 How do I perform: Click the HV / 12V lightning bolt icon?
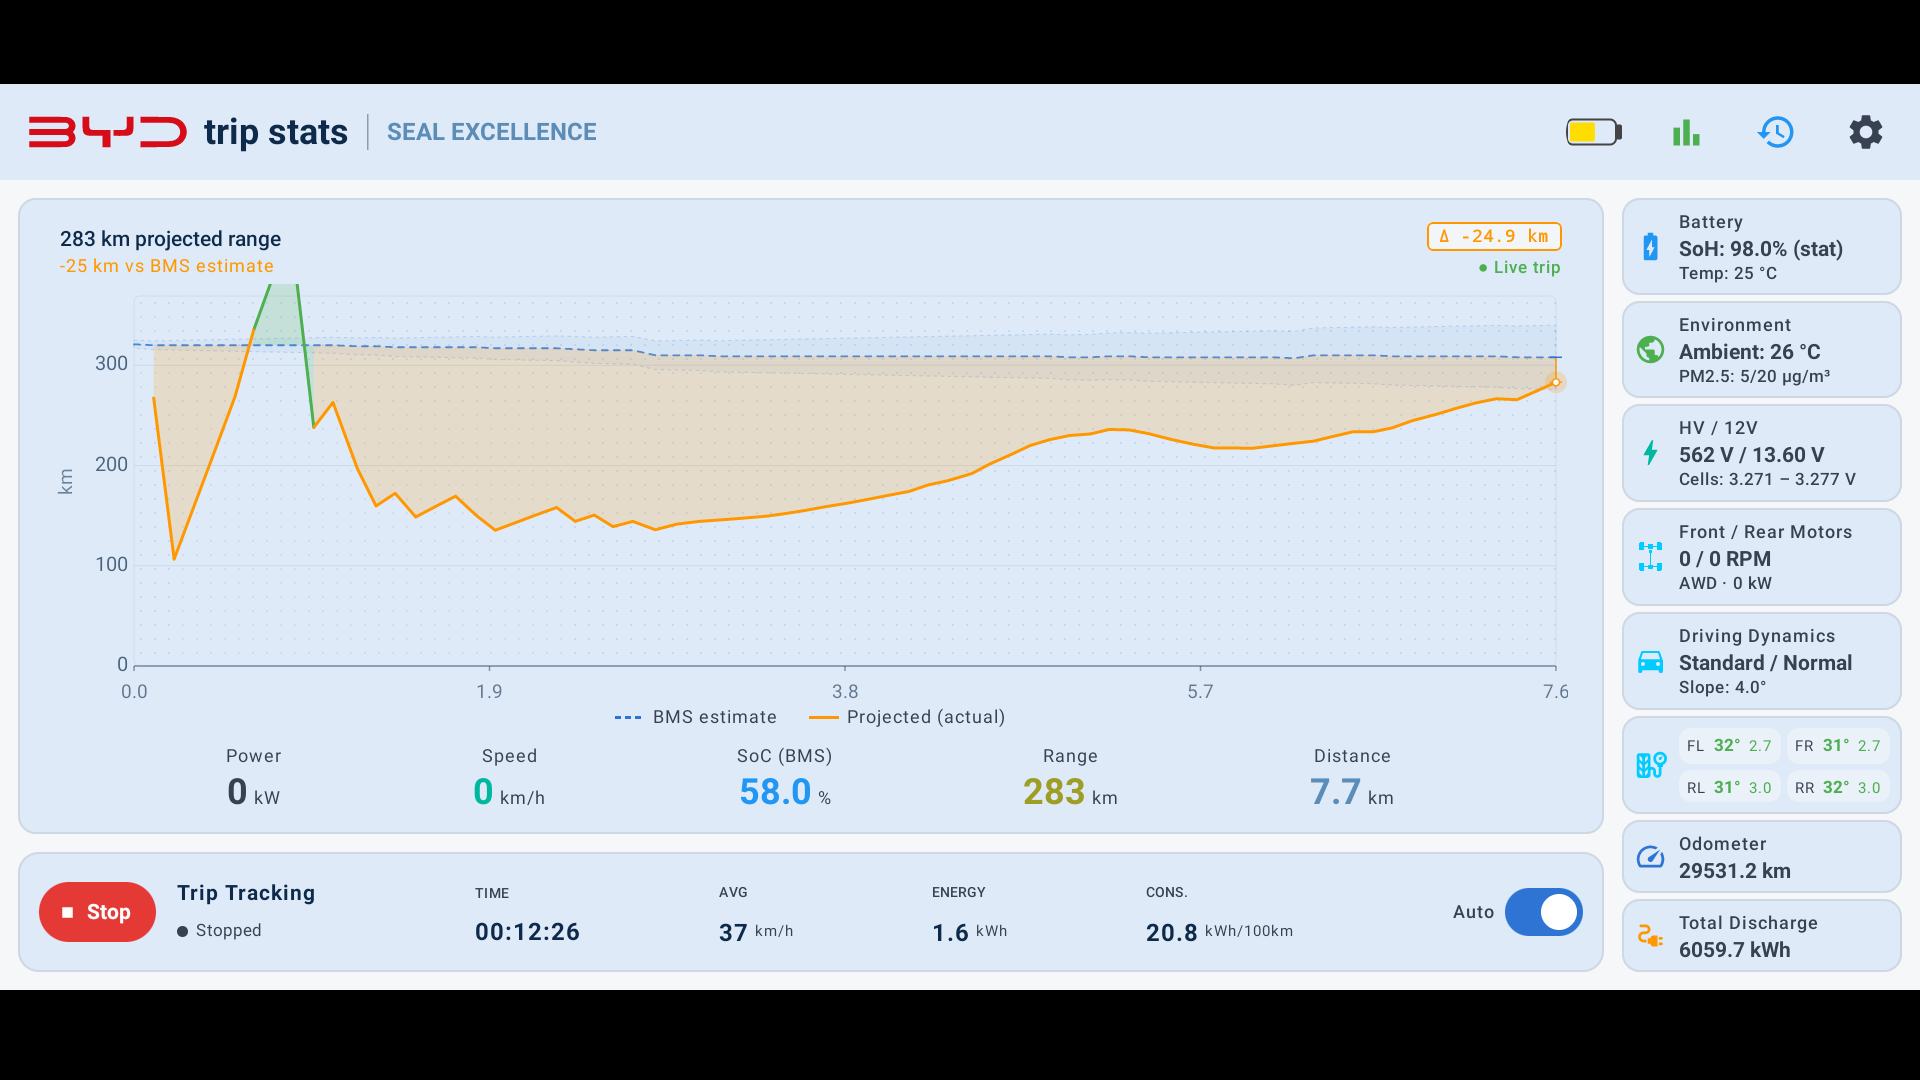(x=1650, y=452)
